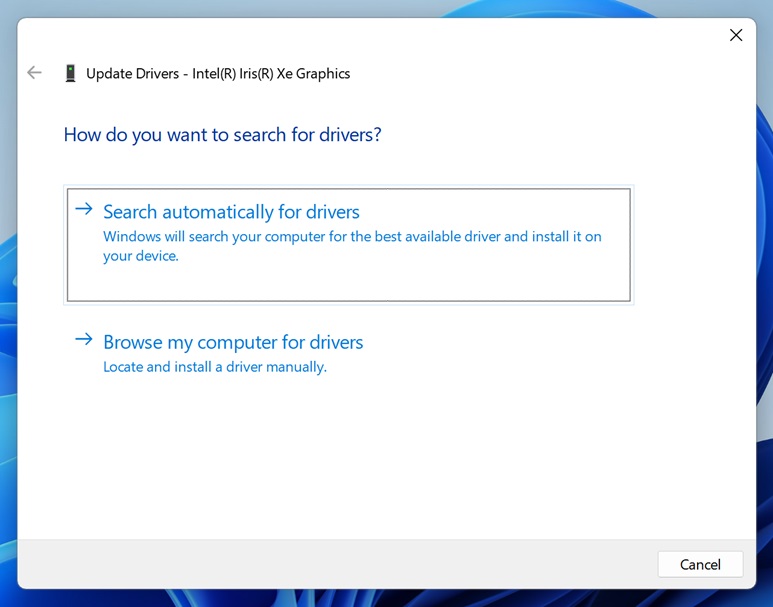Click the 'Update Drivers - Intel(R) Iris(R) Xe Graphics' title
This screenshot has width=773, height=607.
pos(218,73)
